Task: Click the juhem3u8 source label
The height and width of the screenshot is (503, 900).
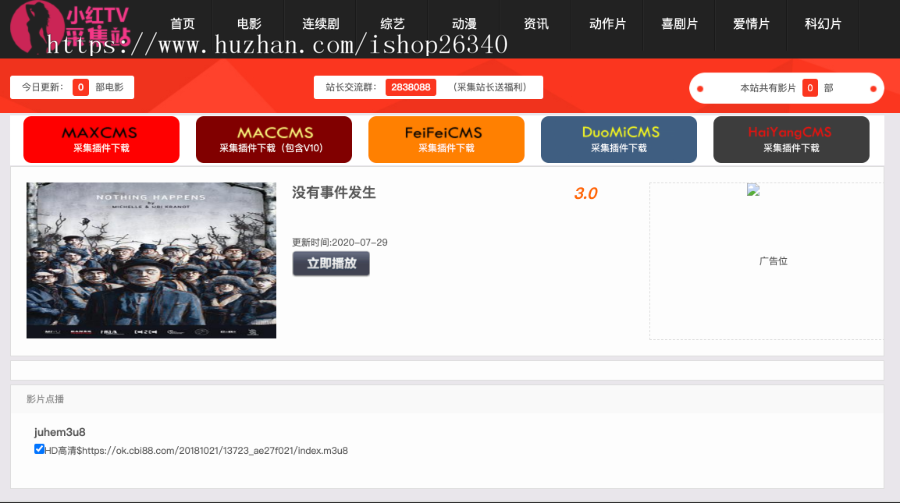Action: click(x=60, y=432)
